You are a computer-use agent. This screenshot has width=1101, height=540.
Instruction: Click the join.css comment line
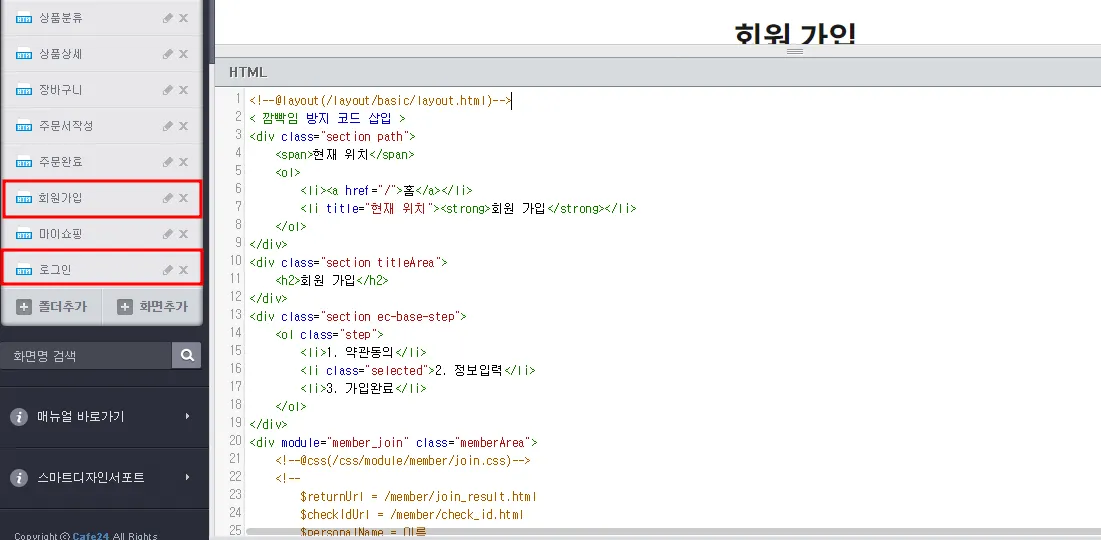pyautogui.click(x=402, y=461)
